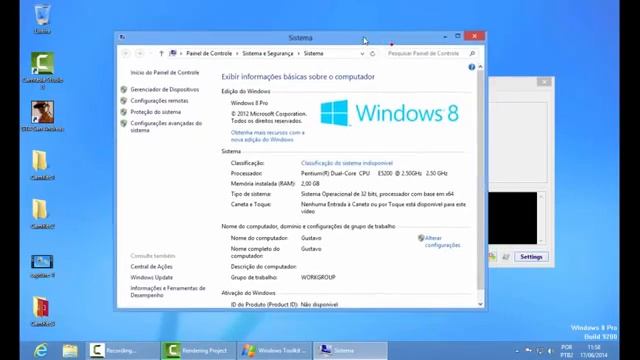The height and width of the screenshot is (360, 640).
Task: Go forward with the navigation arrow
Action: [139, 53]
